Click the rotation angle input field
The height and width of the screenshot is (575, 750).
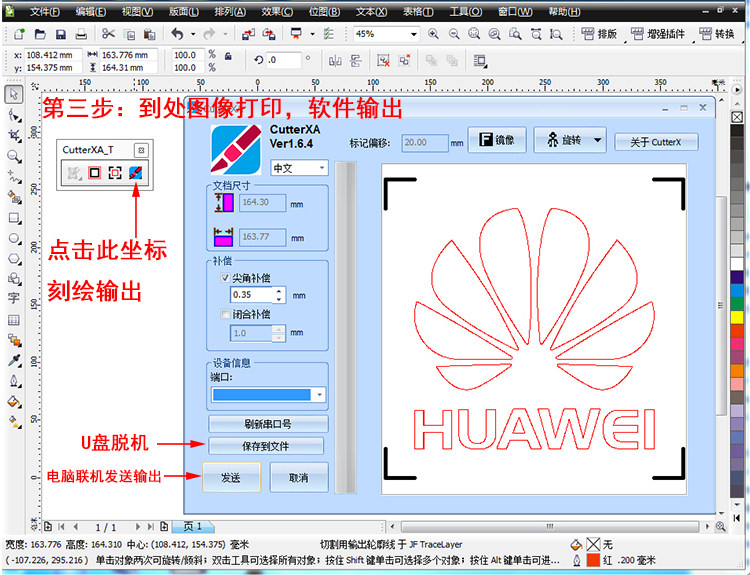[x=284, y=60]
